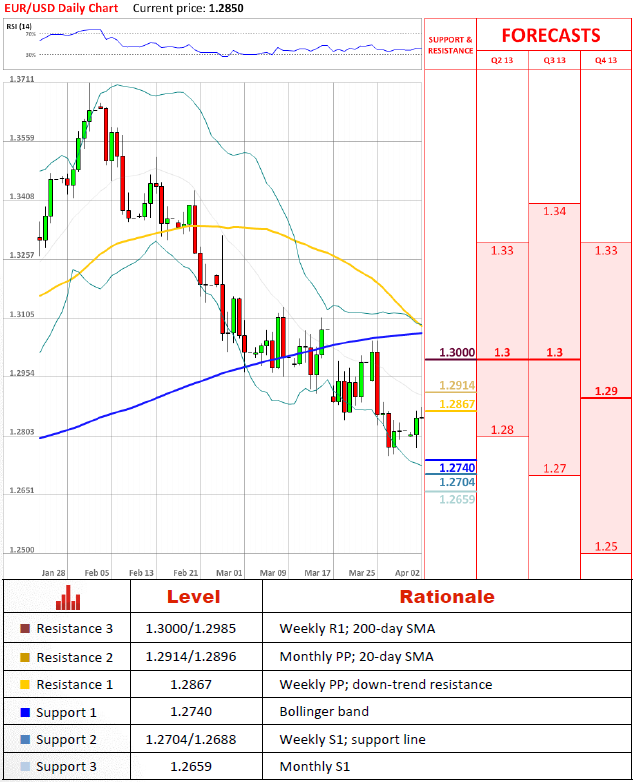Click the 1.3257 price axis label
This screenshot has width=634, height=782.
tap(22, 255)
